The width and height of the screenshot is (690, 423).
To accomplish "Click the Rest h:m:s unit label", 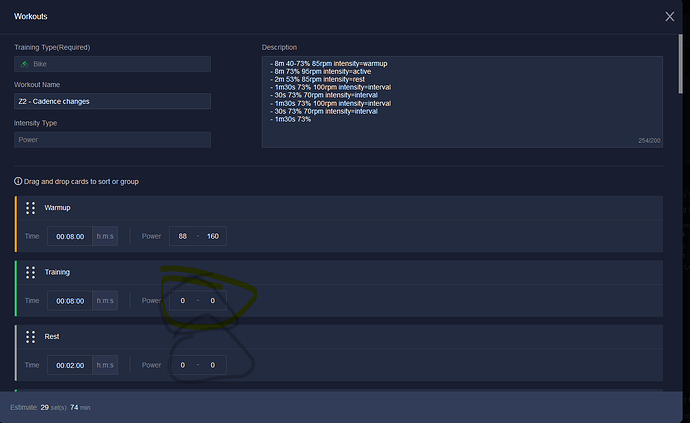I will click(105, 365).
